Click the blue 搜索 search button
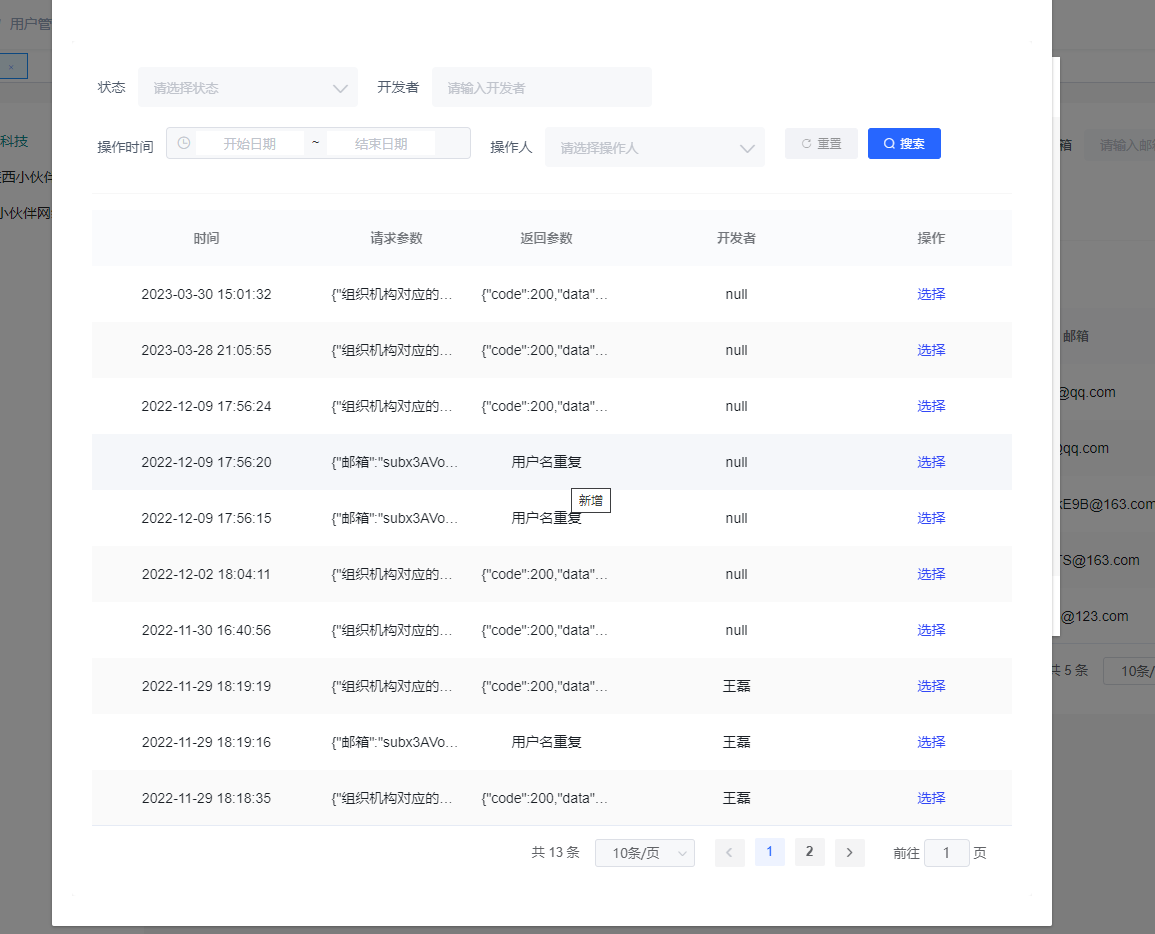 [x=904, y=144]
